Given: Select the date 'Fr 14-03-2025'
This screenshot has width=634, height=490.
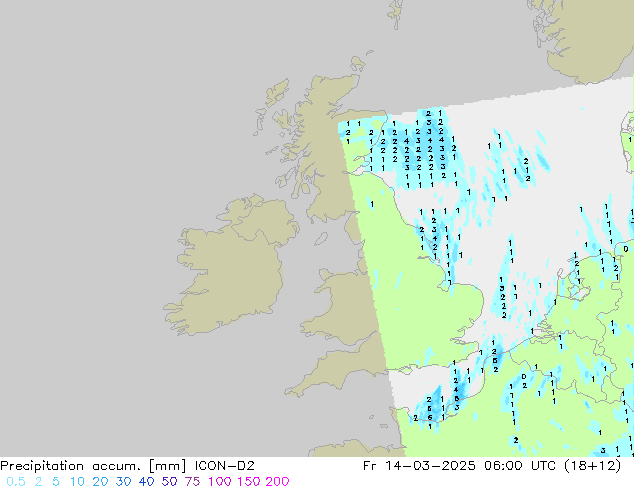Looking at the screenshot, I should (419, 466).
